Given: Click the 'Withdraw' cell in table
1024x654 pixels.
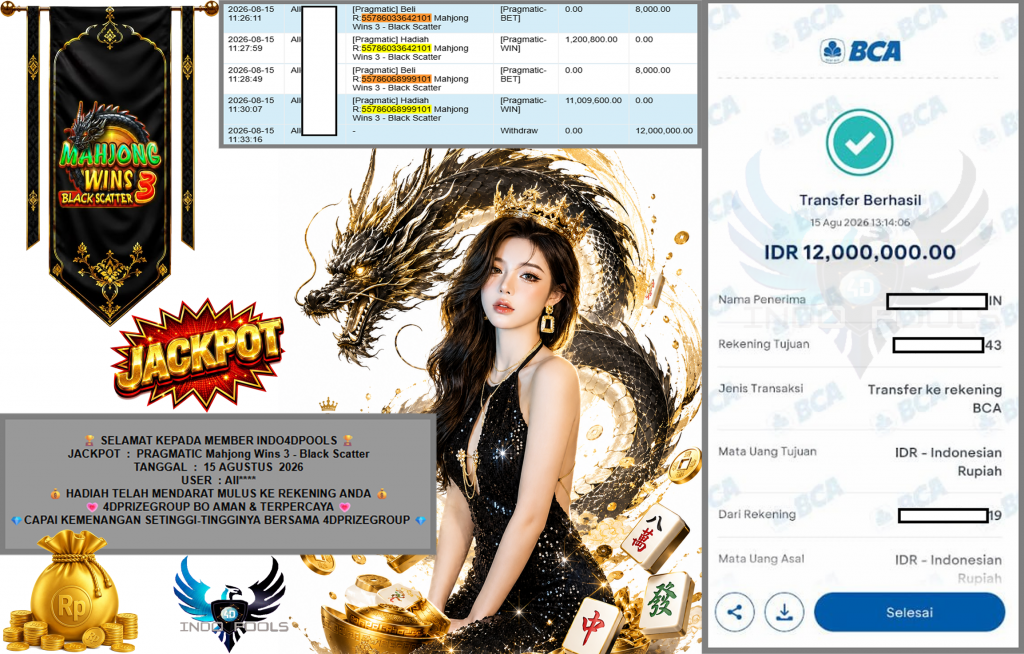Looking at the screenshot, I should point(519,131).
